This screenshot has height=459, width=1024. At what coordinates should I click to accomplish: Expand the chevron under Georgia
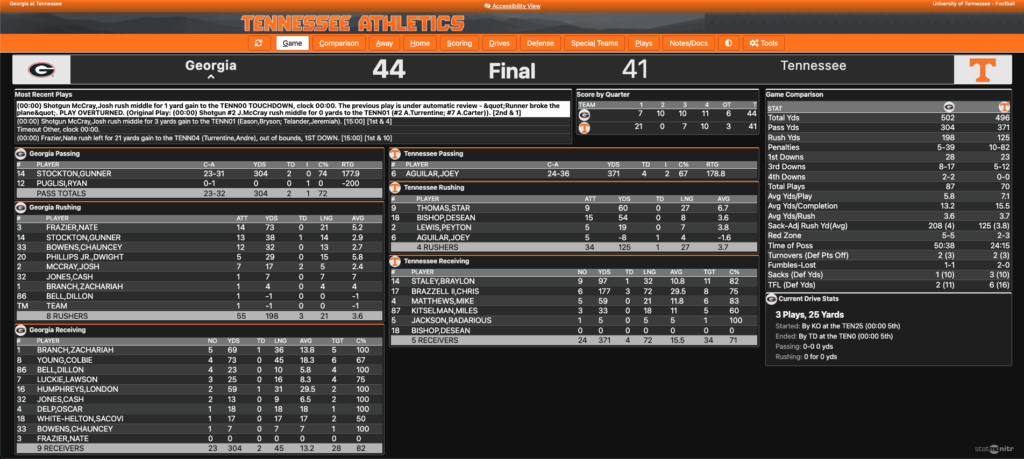[x=211, y=77]
